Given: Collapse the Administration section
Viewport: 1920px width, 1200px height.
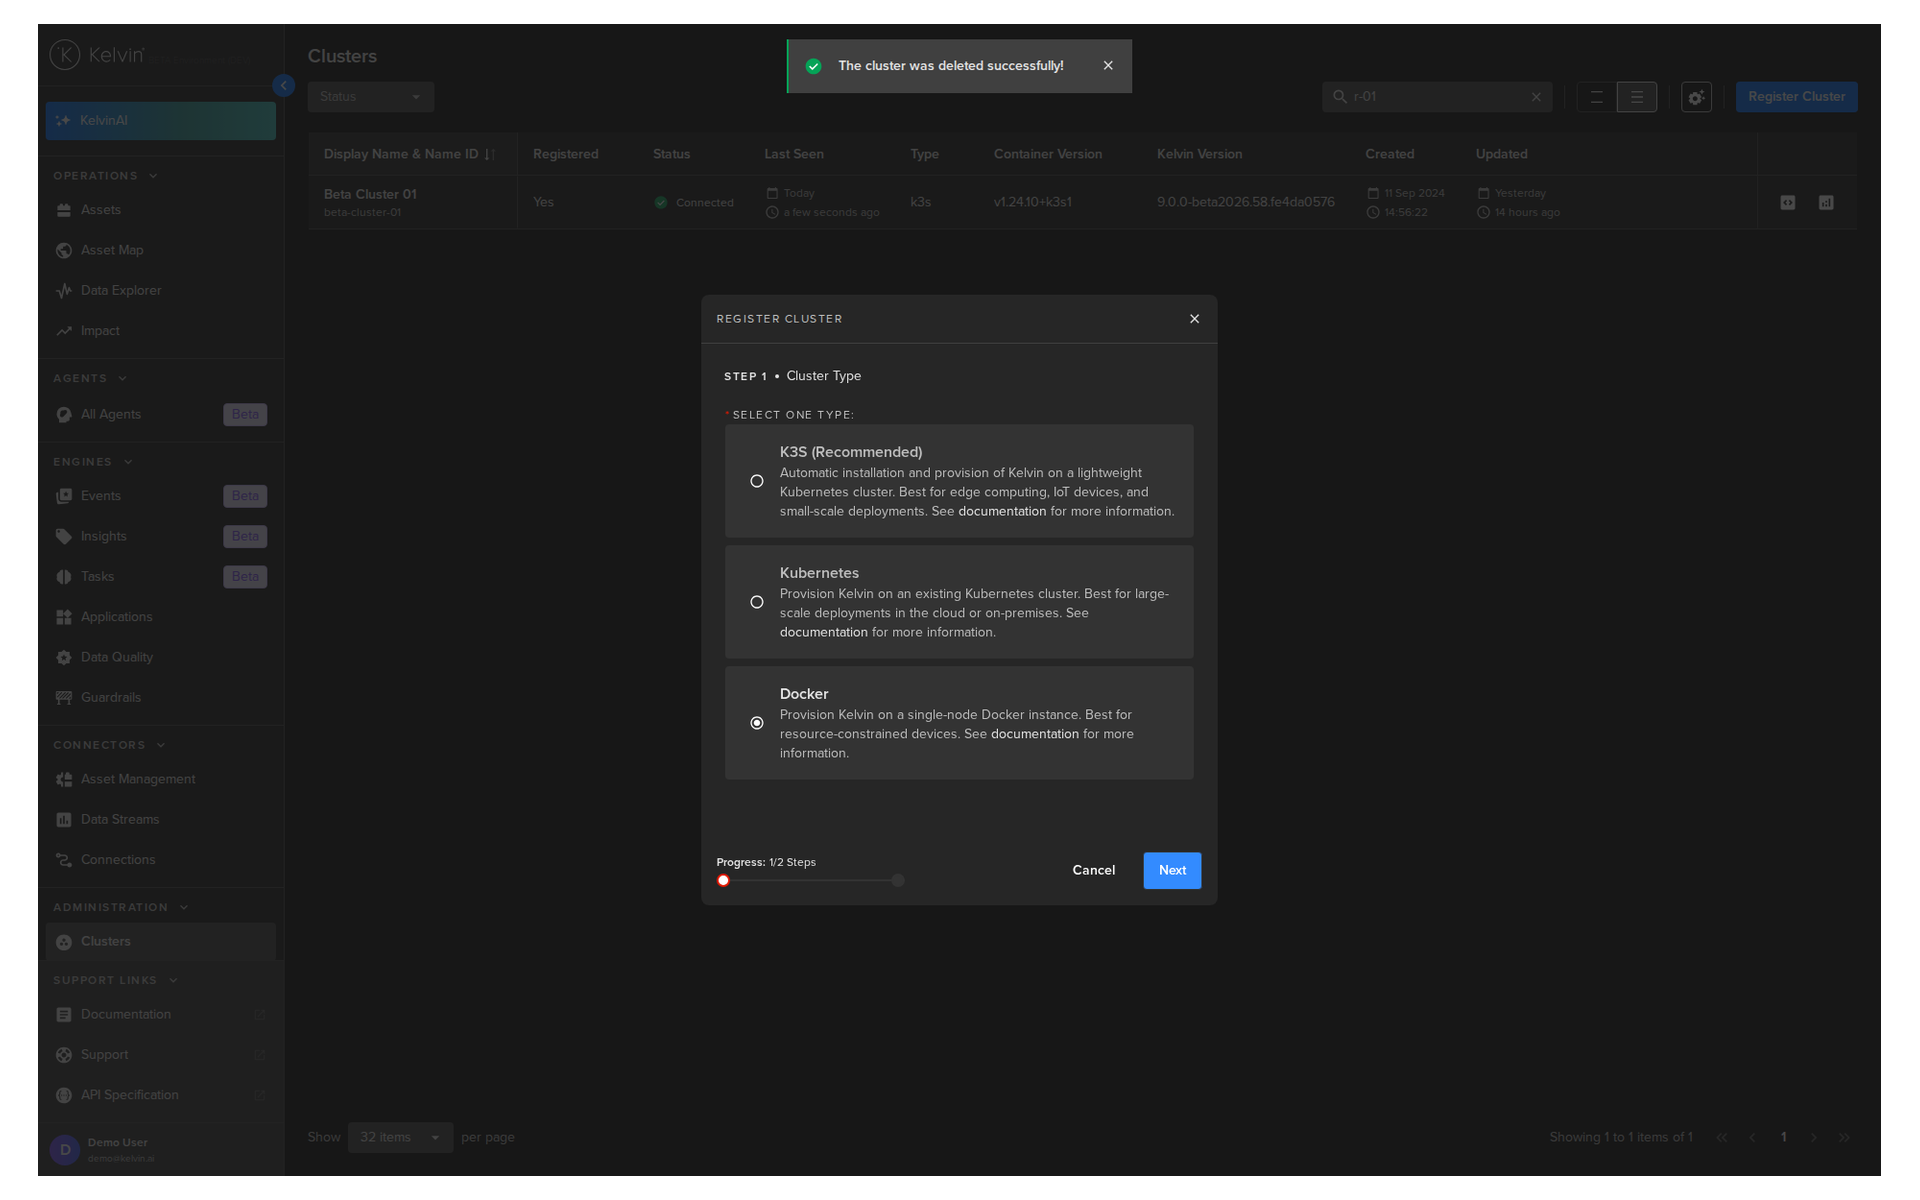Looking at the screenshot, I should tap(184, 908).
